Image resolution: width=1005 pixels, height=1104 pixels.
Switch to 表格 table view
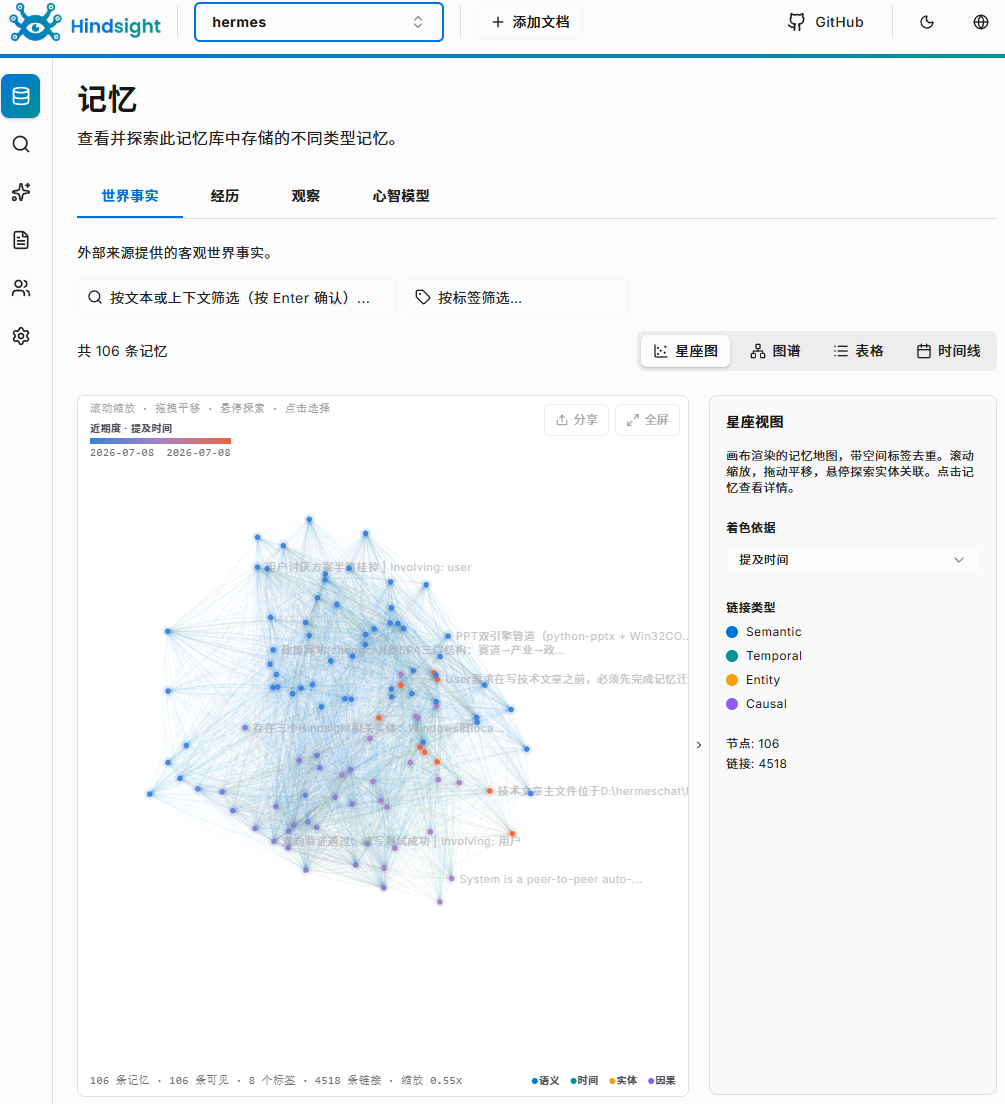(x=859, y=351)
